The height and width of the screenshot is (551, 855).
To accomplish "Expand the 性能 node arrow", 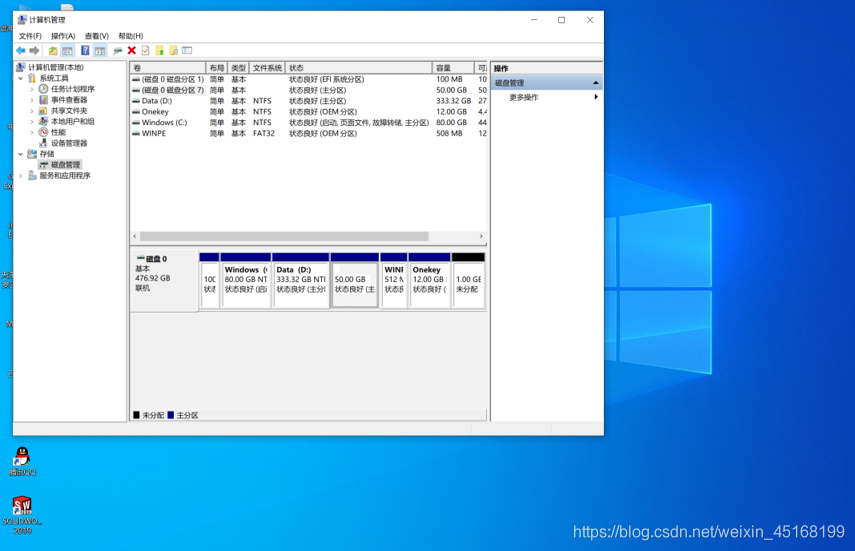I will 32,132.
